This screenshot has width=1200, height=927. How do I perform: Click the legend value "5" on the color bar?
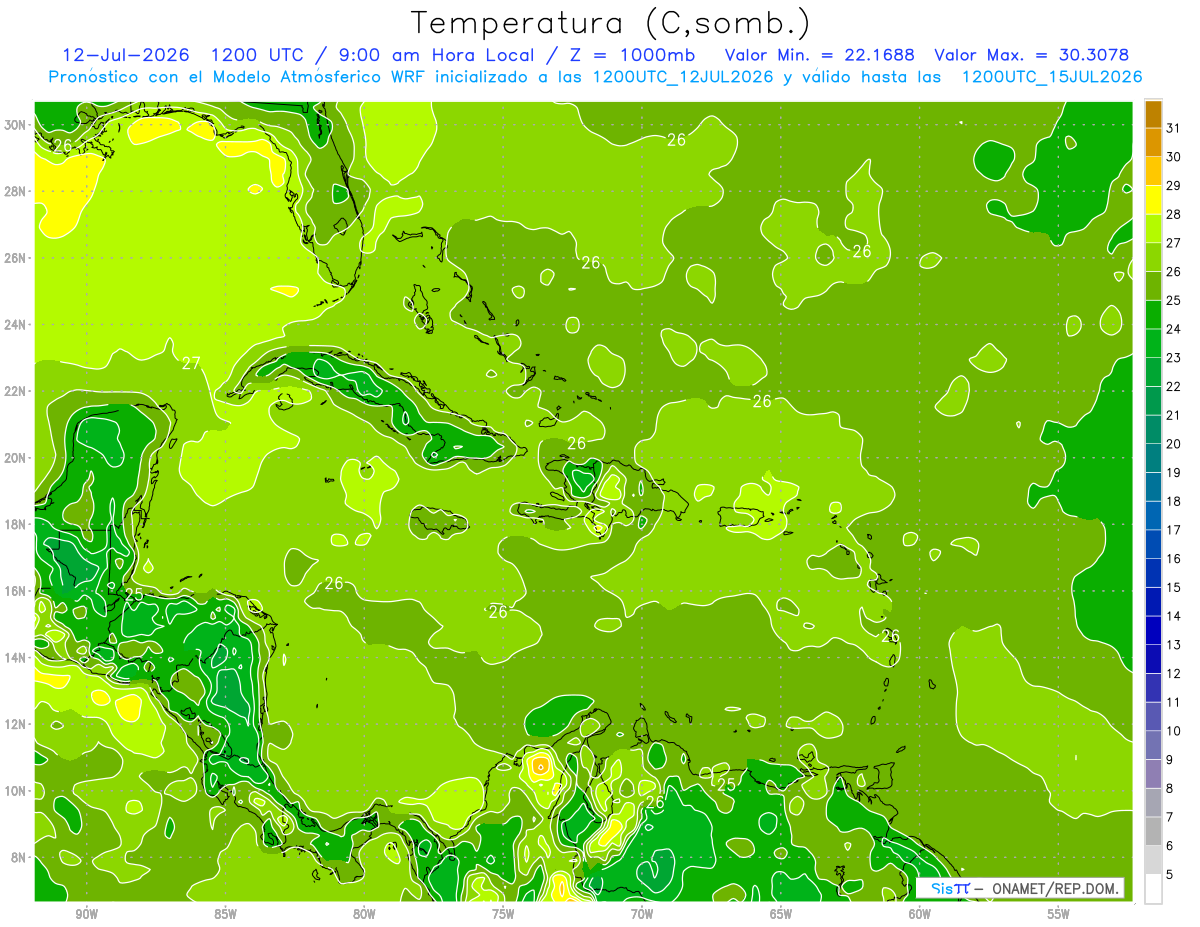(1171, 874)
